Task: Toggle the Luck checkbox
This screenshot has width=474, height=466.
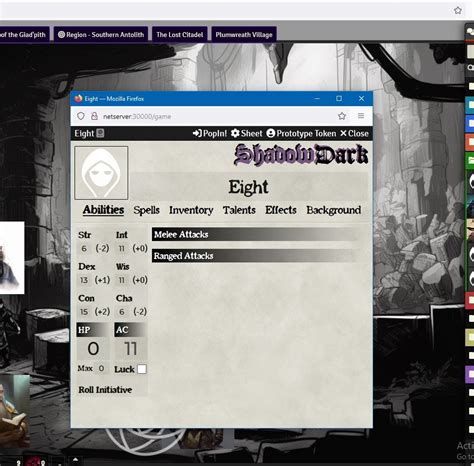Action: pyautogui.click(x=142, y=369)
